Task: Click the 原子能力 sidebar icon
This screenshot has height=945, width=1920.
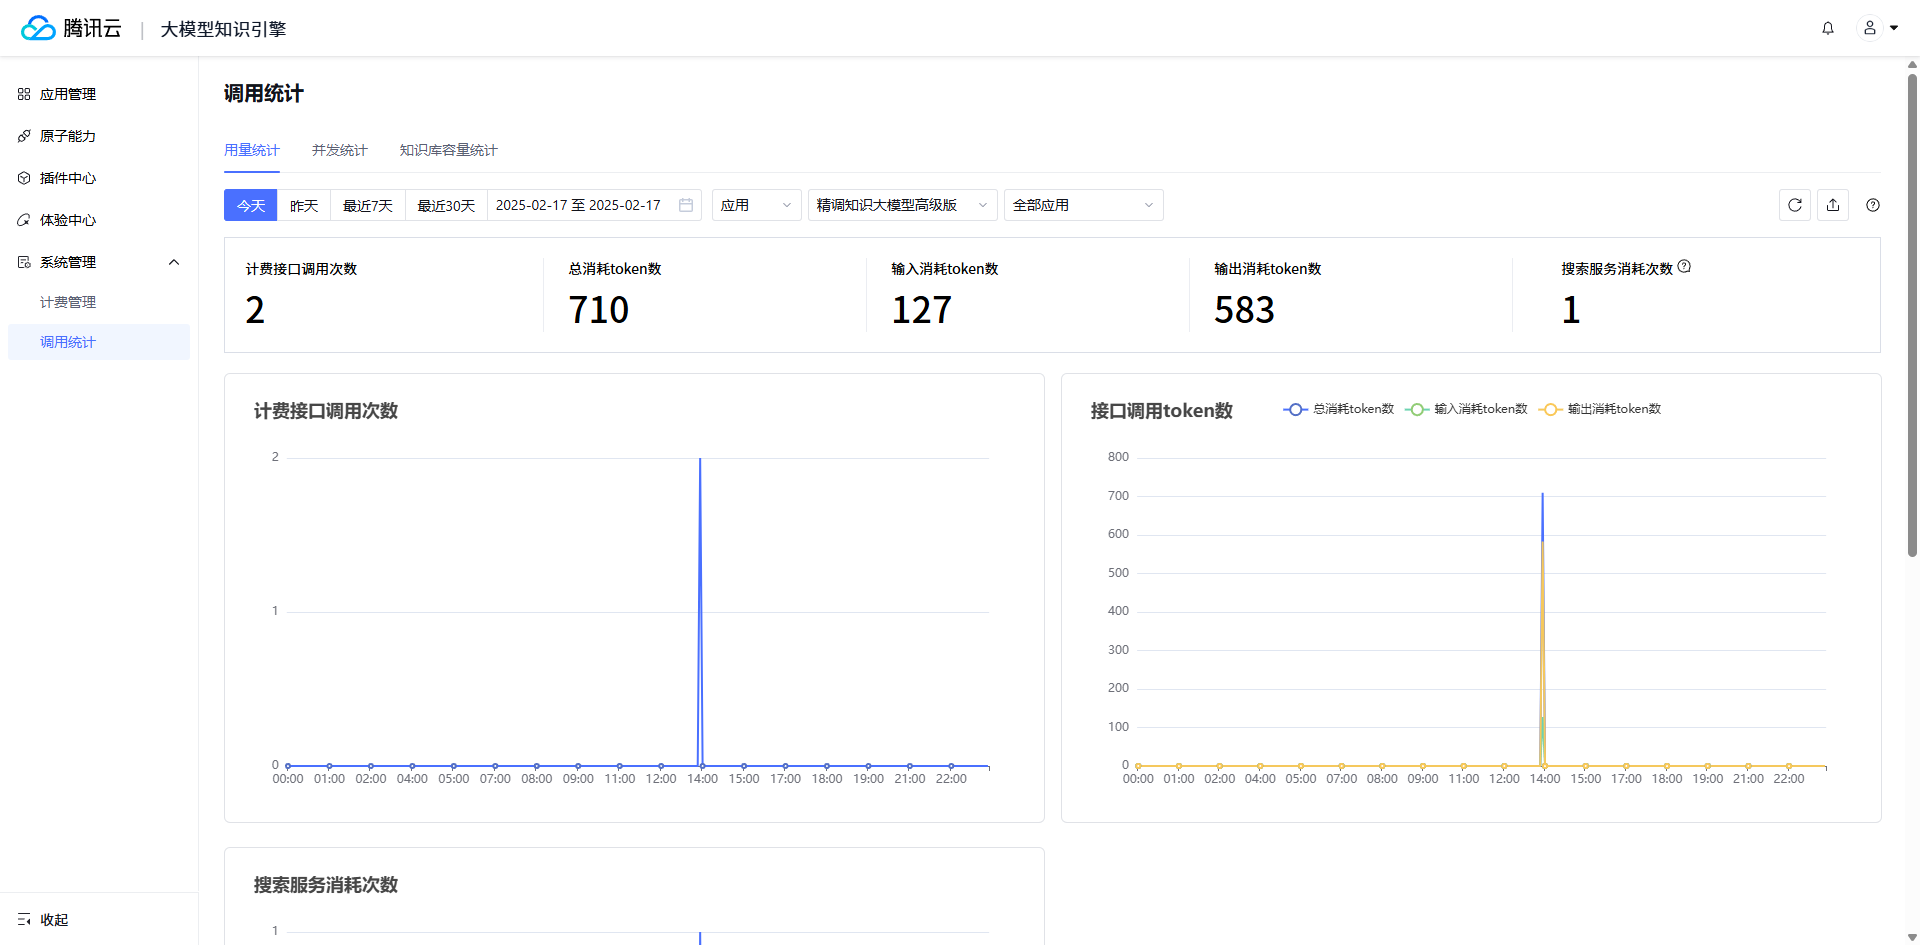Action: pos(24,136)
